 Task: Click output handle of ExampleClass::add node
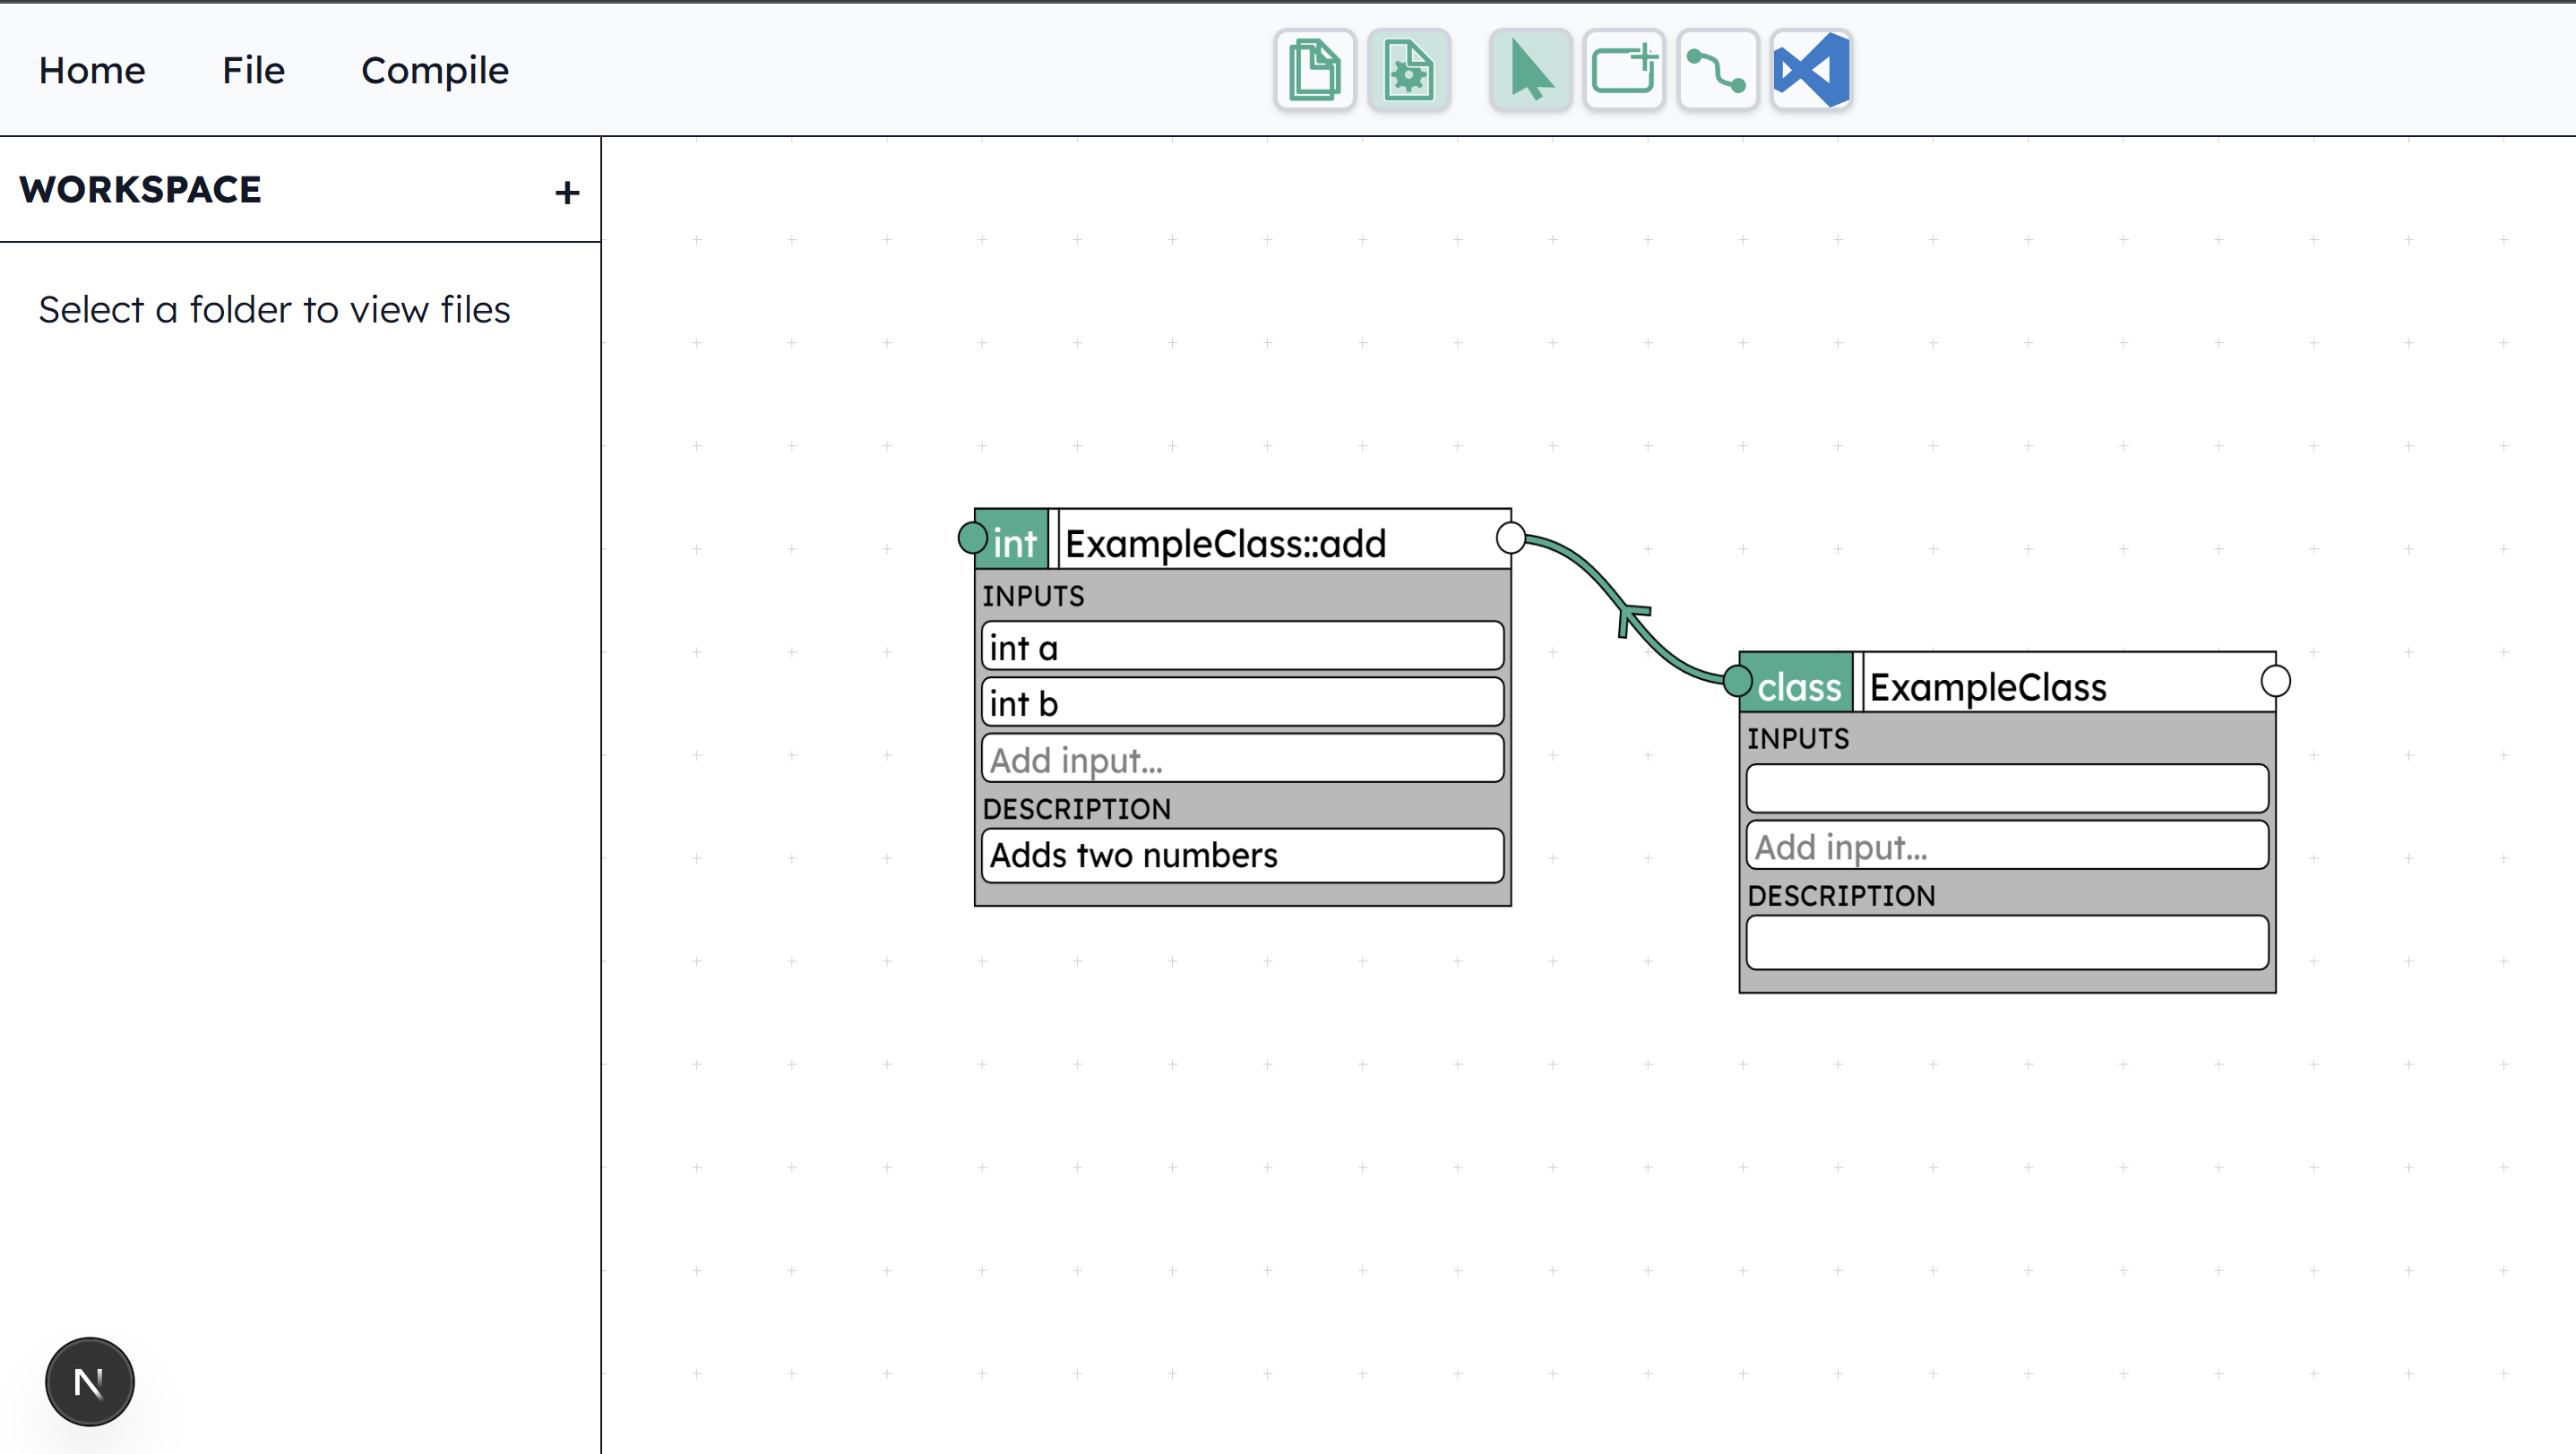pos(1510,538)
